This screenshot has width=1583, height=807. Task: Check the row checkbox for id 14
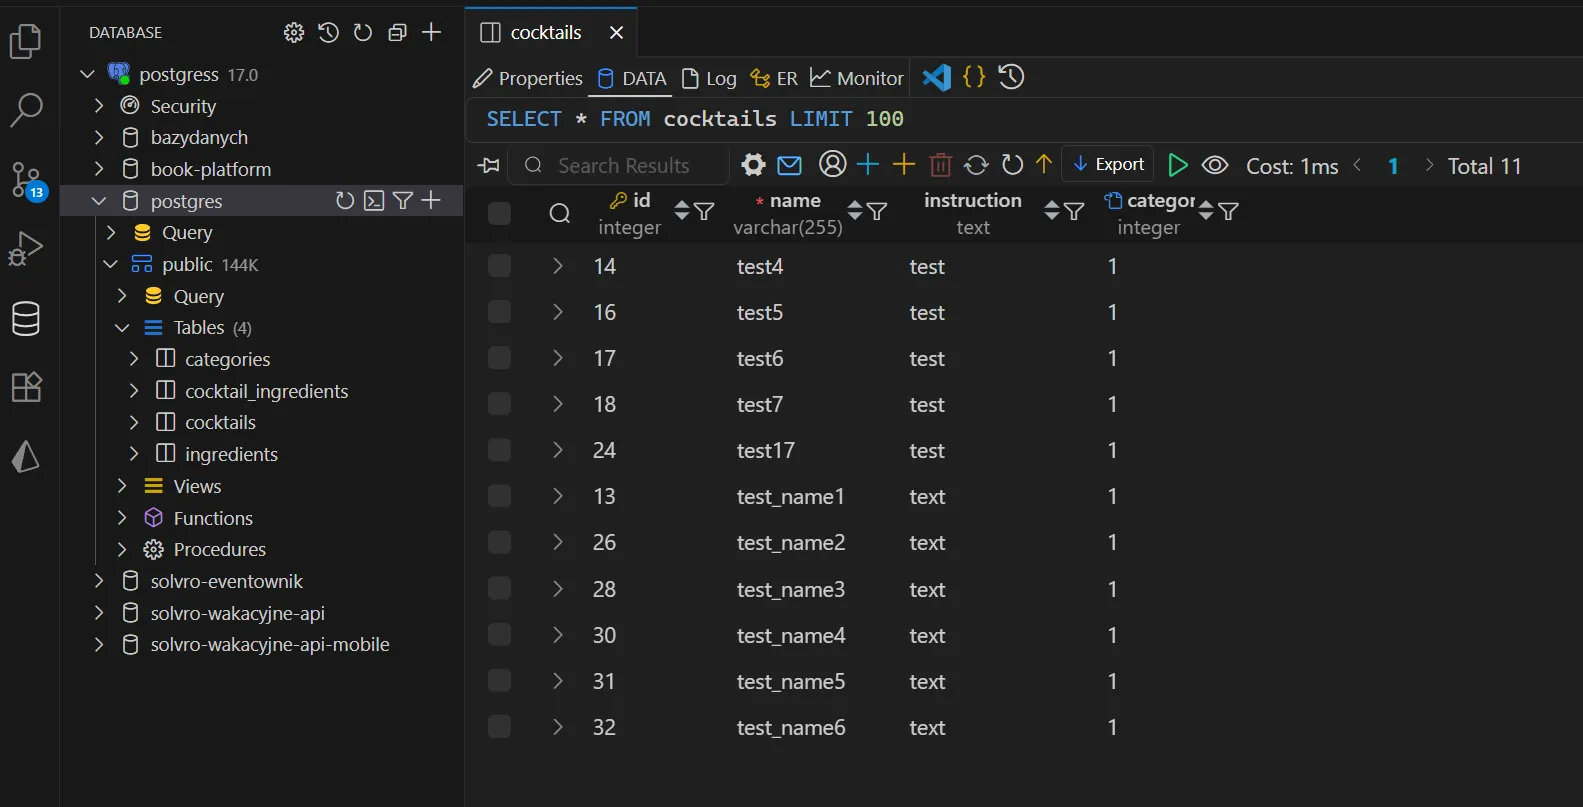[x=499, y=266]
